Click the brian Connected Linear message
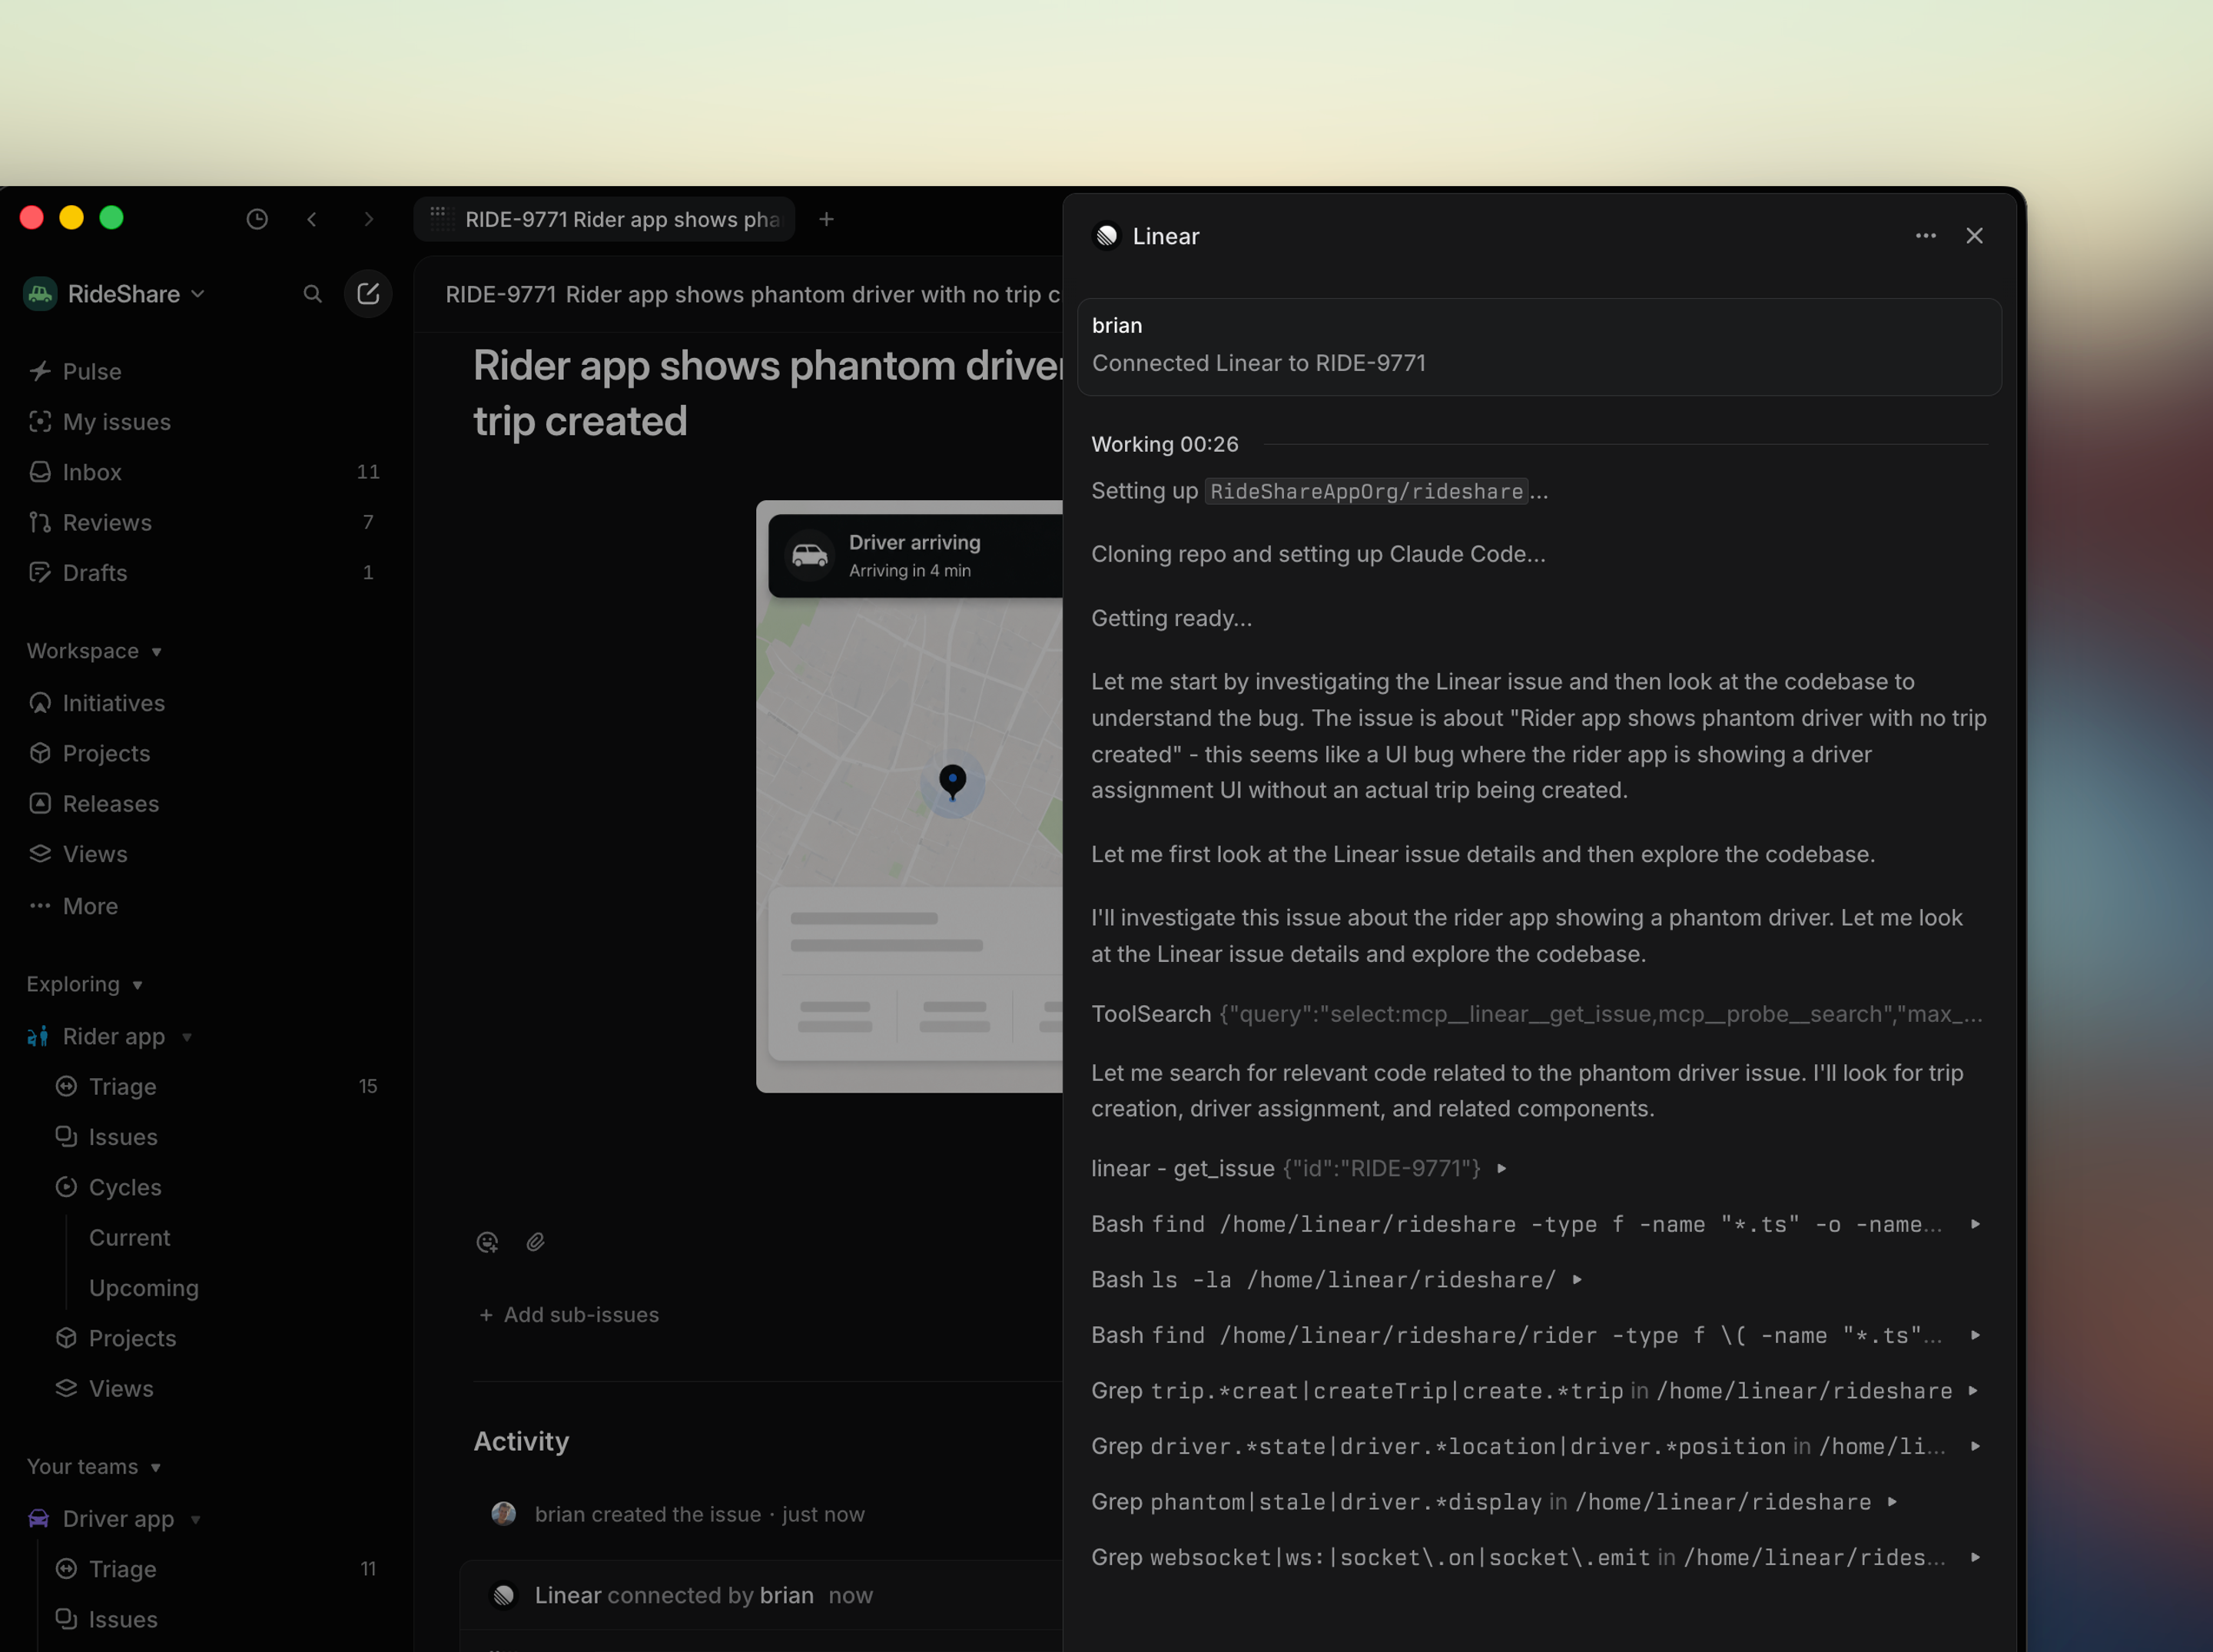 1539,346
